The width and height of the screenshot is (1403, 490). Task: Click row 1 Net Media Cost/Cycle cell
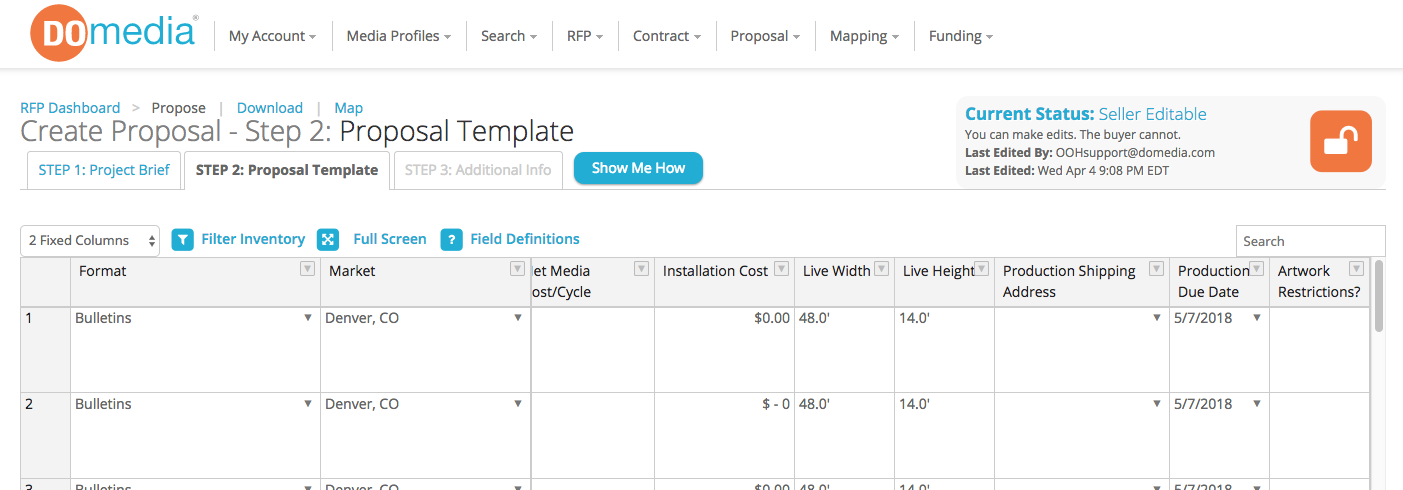click(x=593, y=349)
